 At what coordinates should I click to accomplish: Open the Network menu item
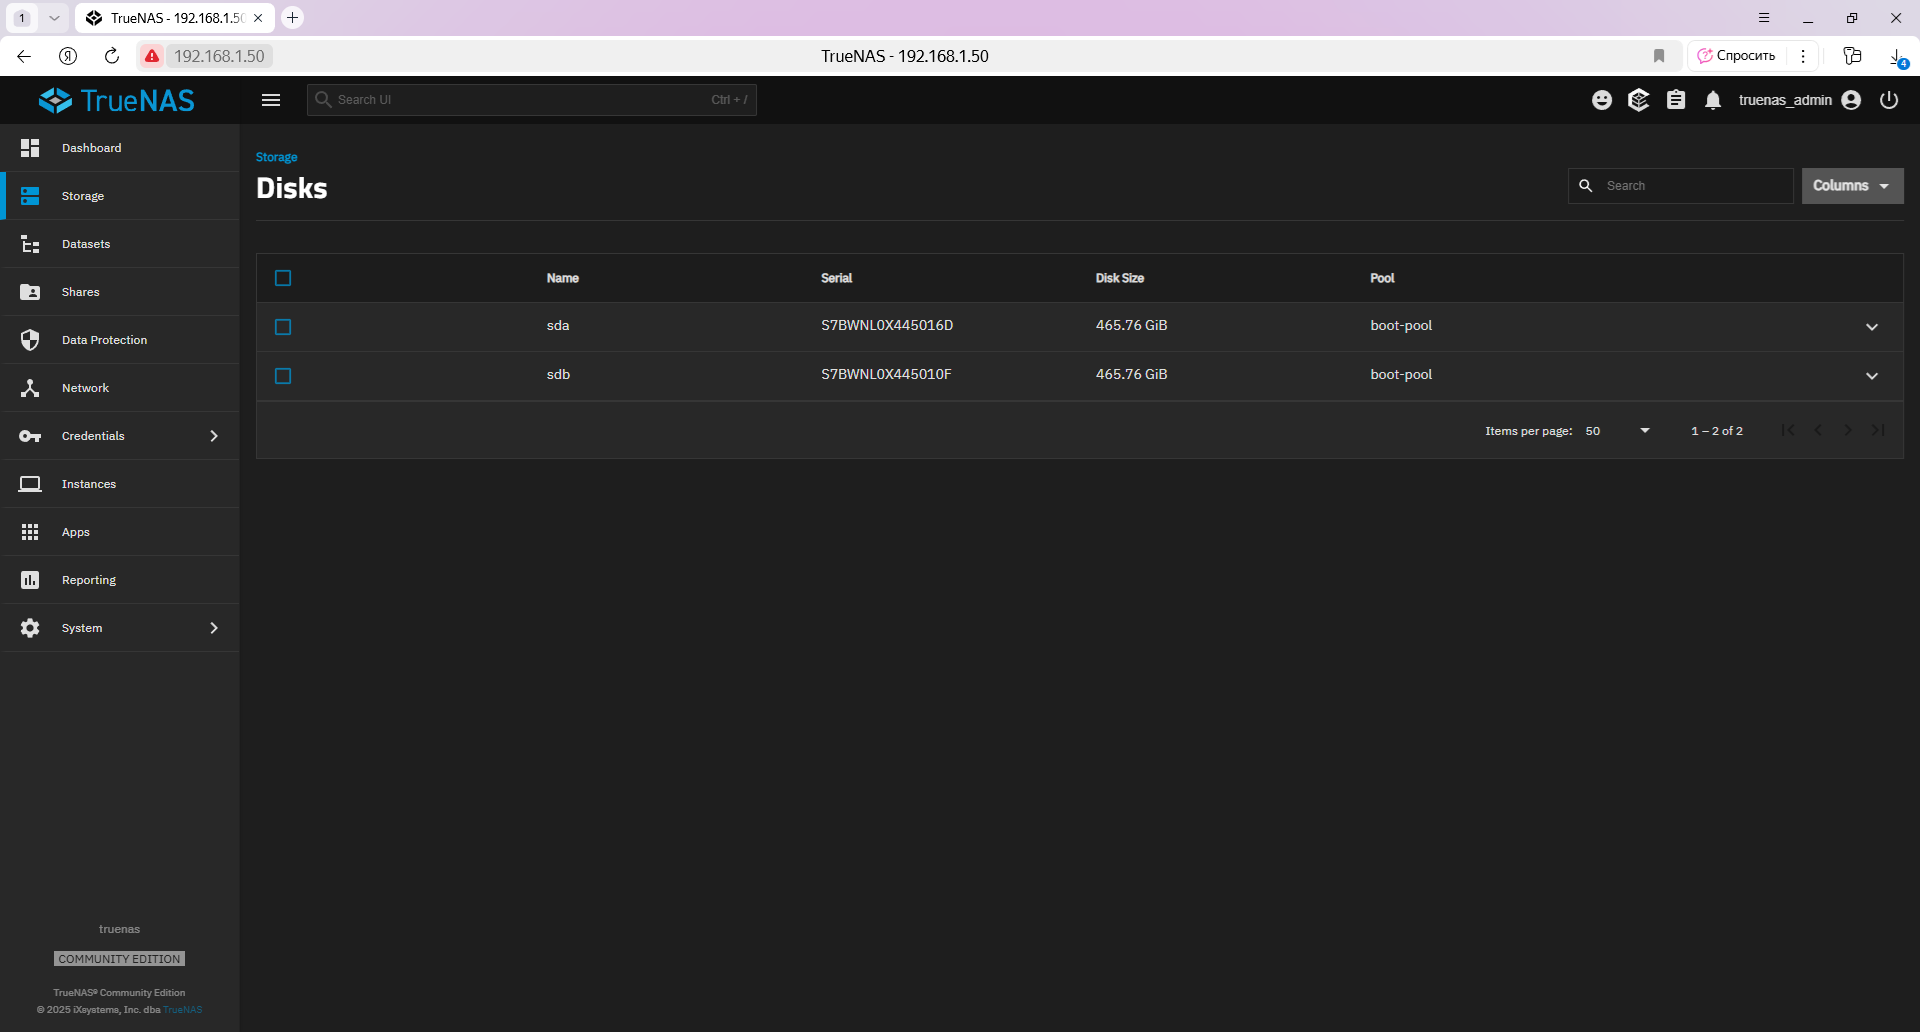[x=120, y=388]
